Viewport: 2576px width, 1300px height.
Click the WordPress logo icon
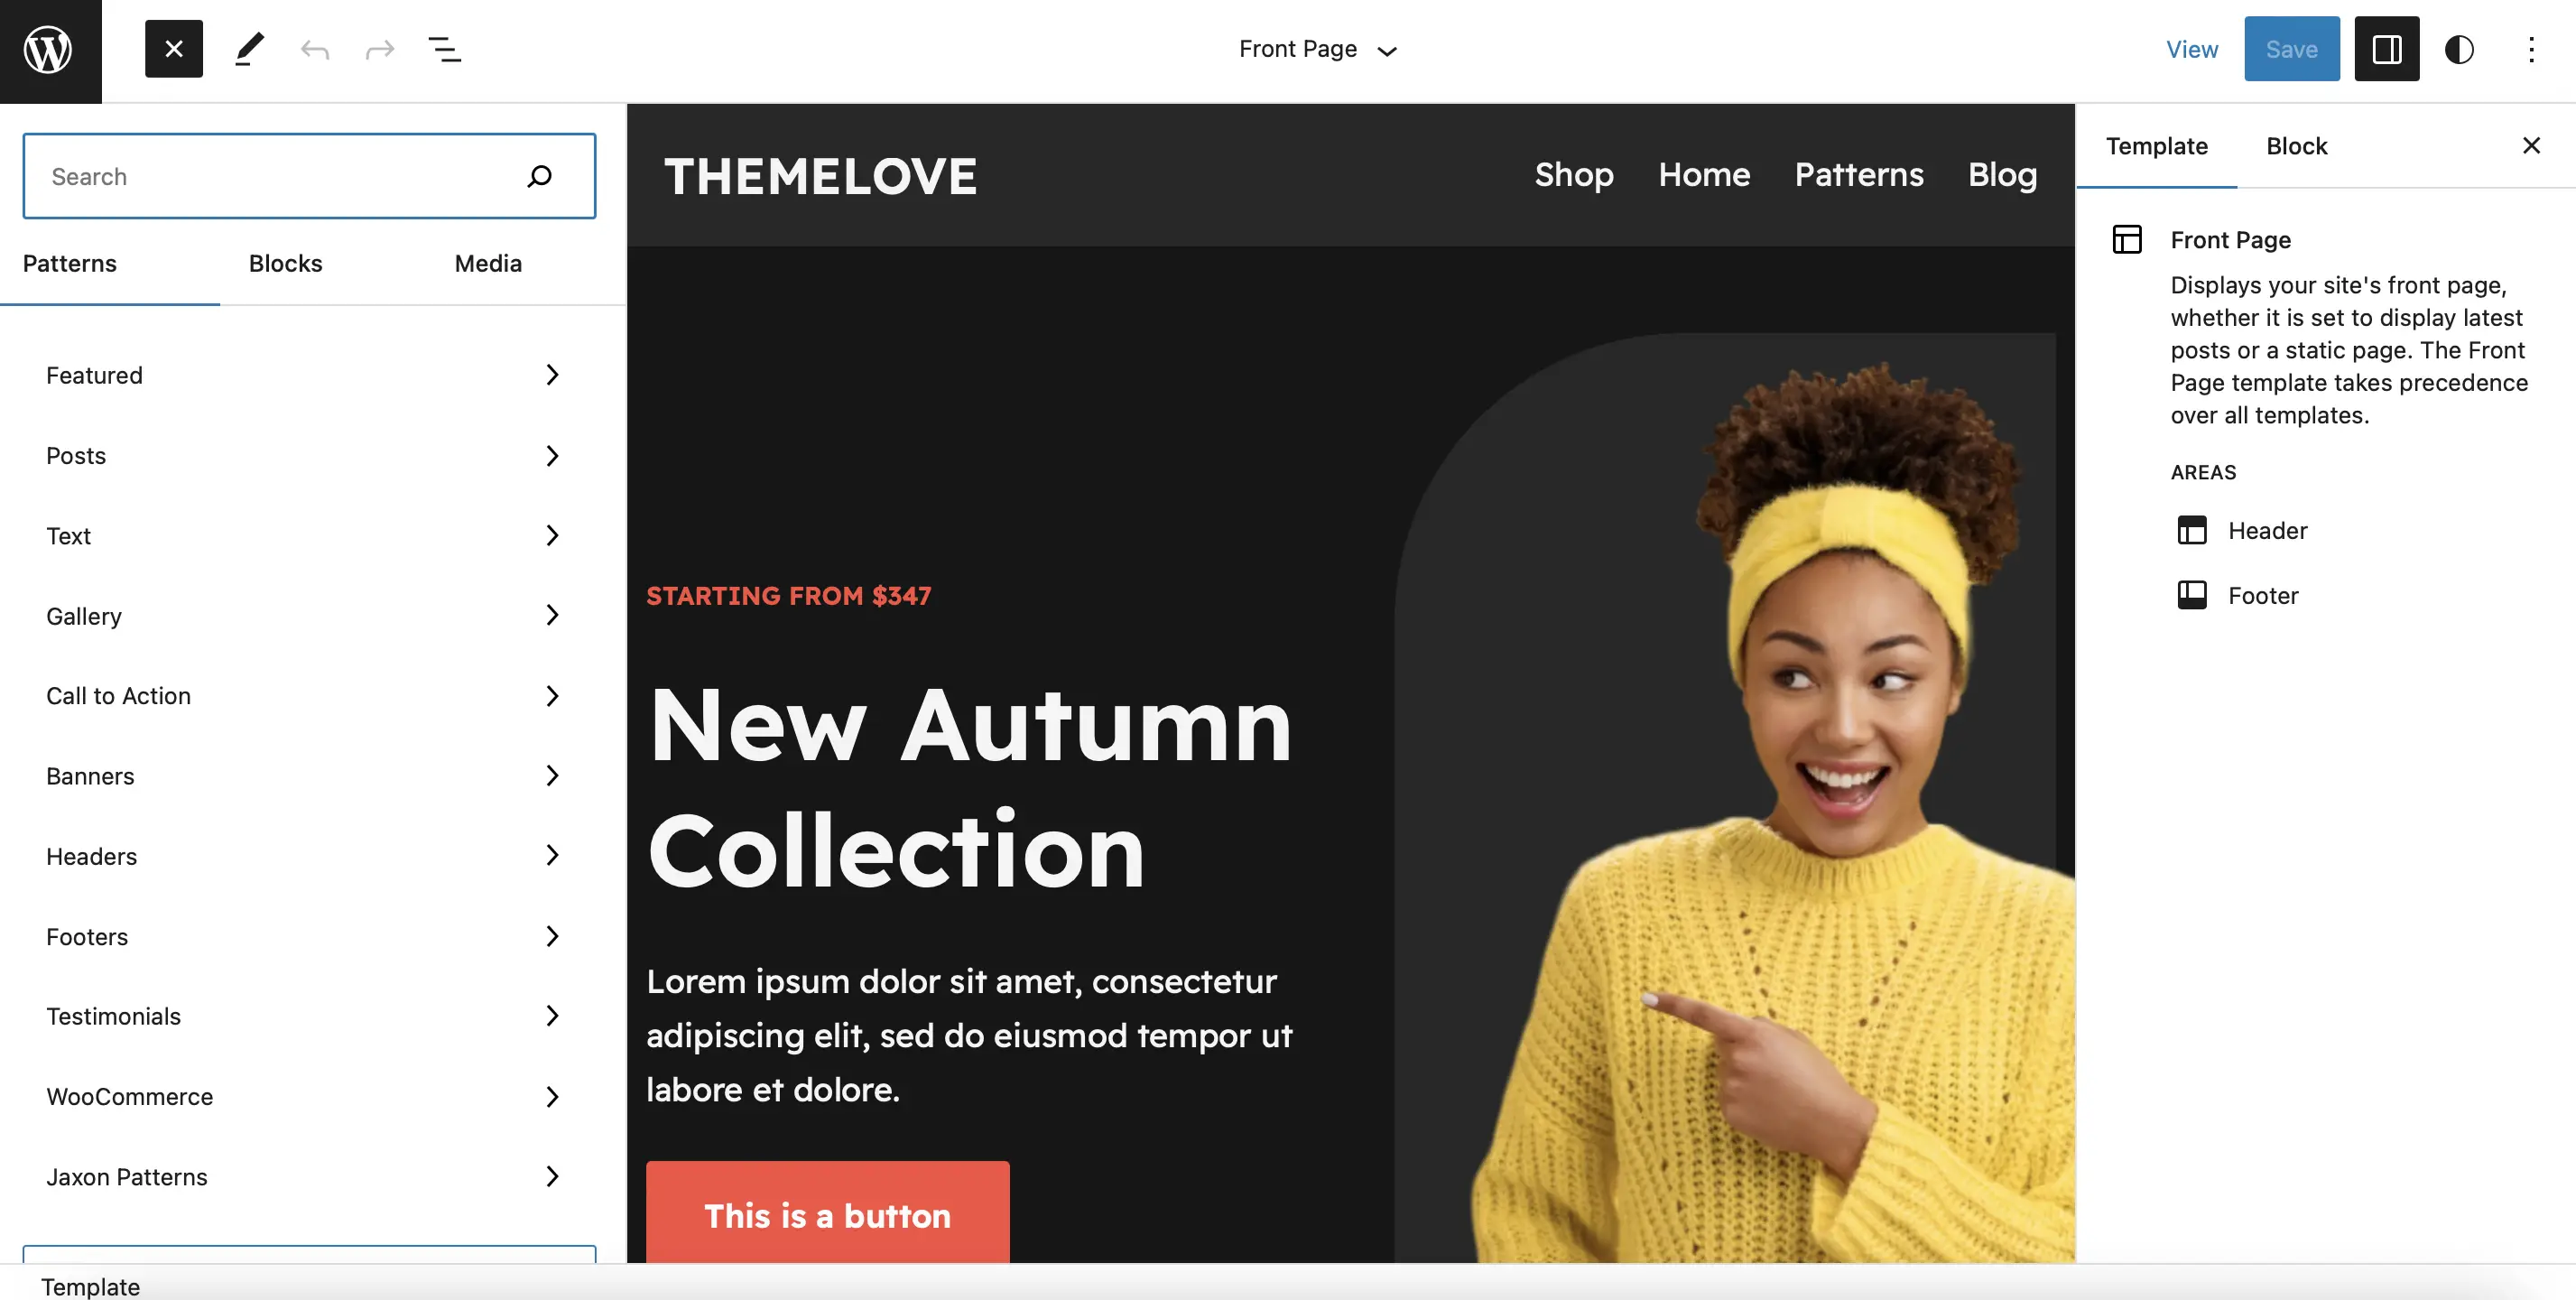[x=50, y=48]
